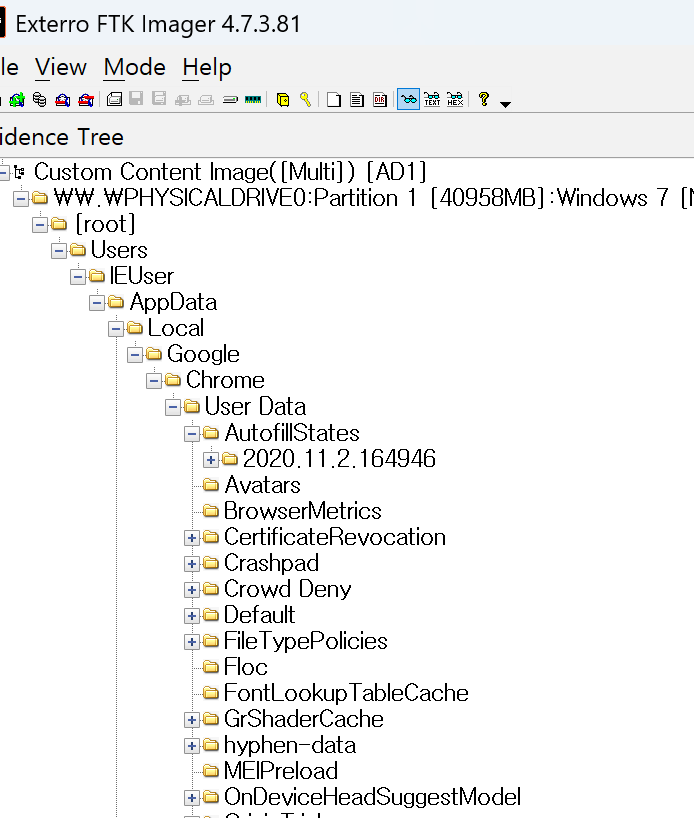Collapse the Users folder node

tap(59, 251)
